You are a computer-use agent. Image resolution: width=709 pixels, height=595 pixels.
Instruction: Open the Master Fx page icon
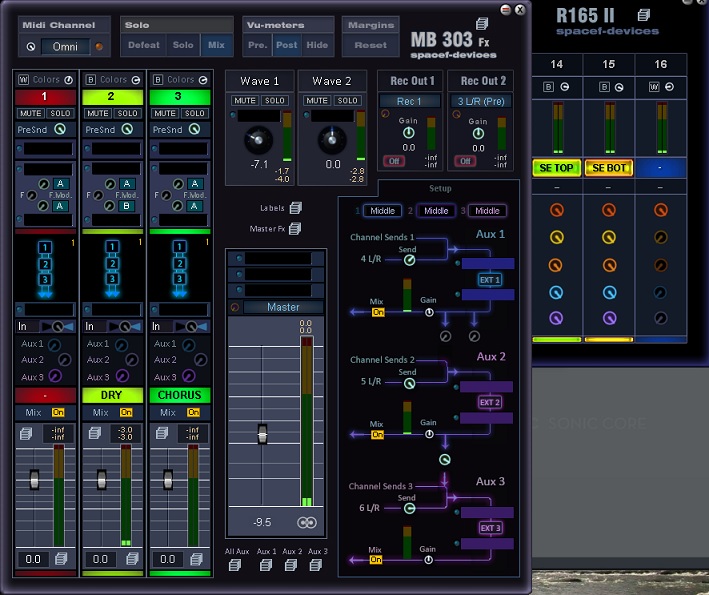[295, 229]
